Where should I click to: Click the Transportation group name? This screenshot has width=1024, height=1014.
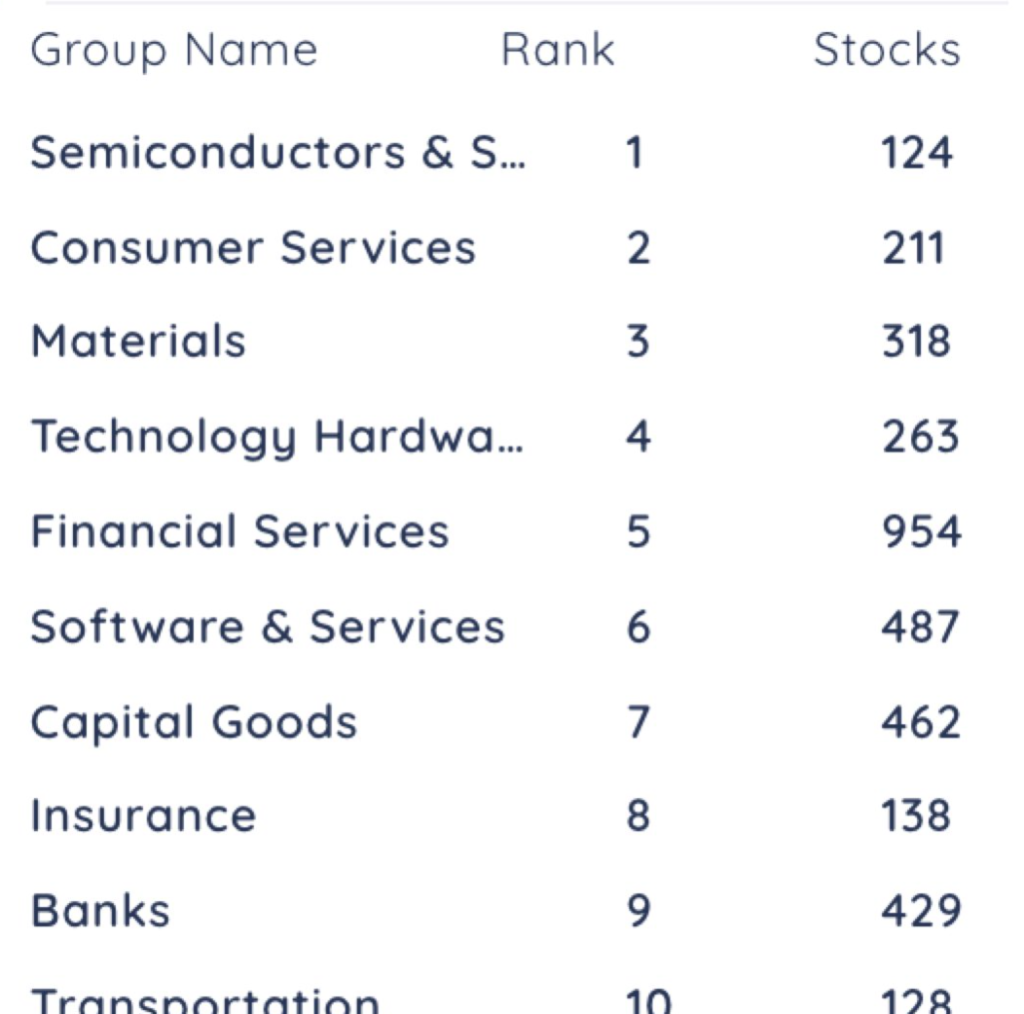pyautogui.click(x=205, y=1000)
